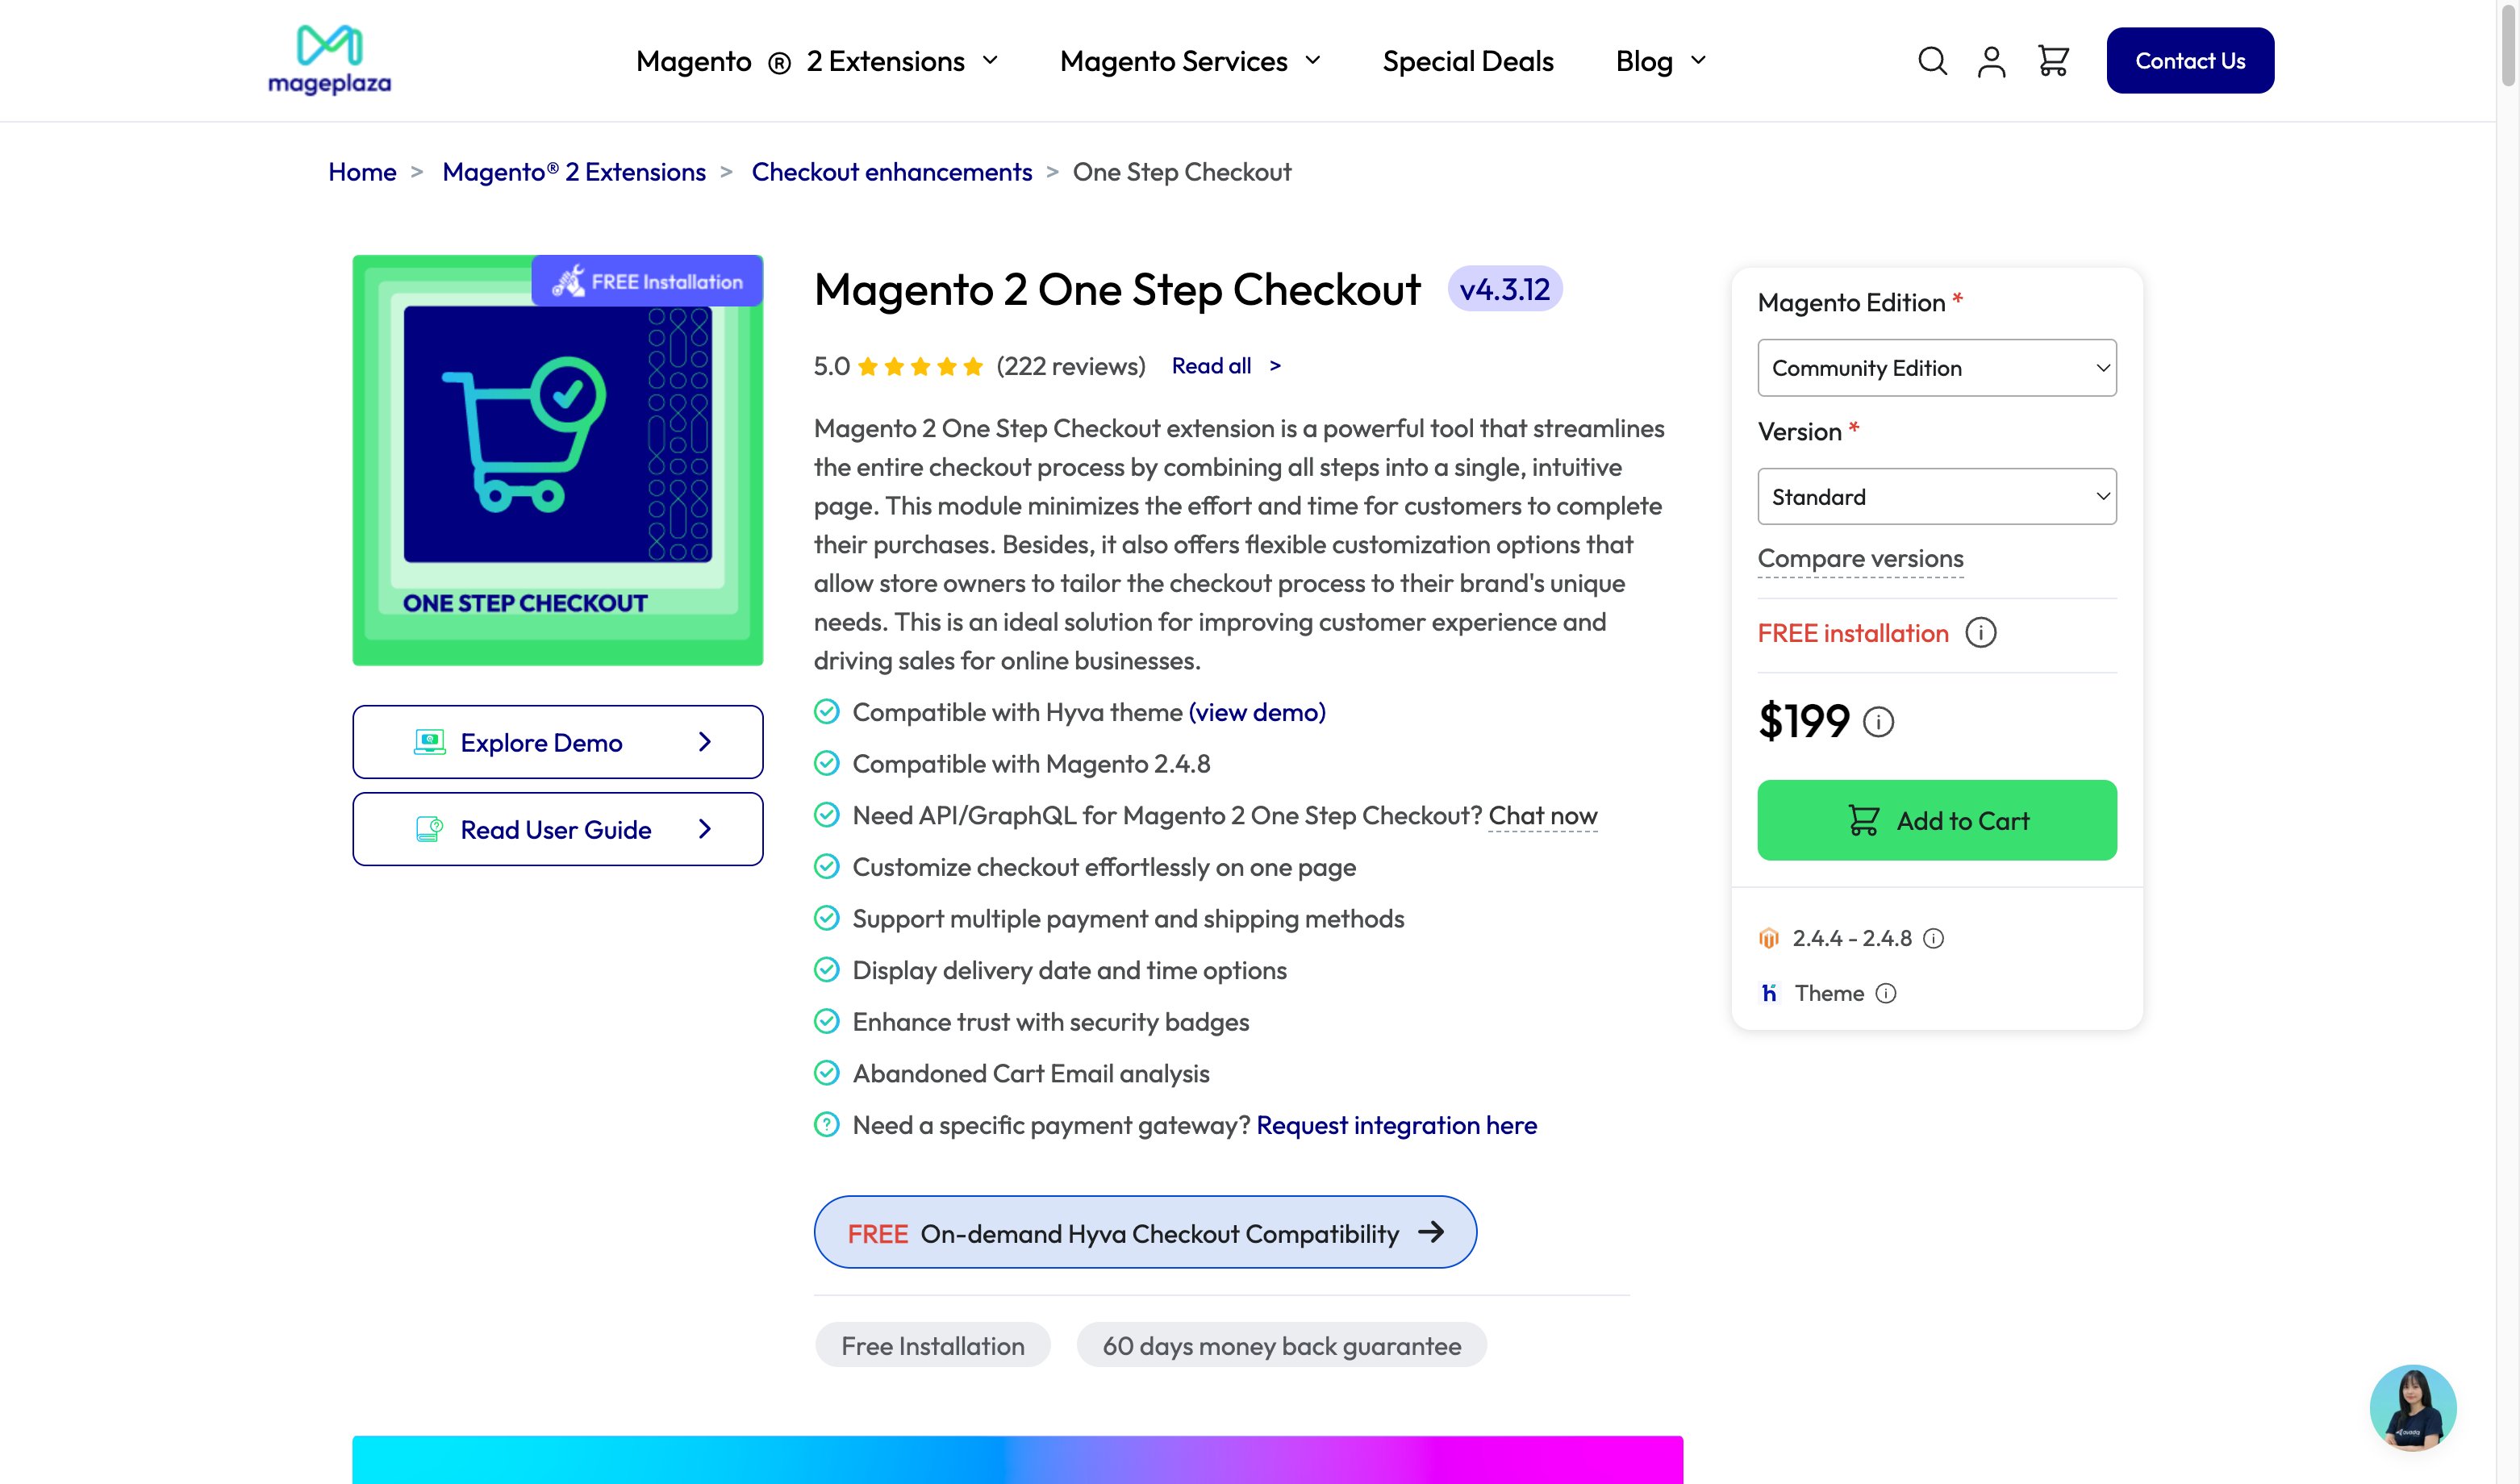Expand the Magento Services menu chevron

[x=1314, y=61]
